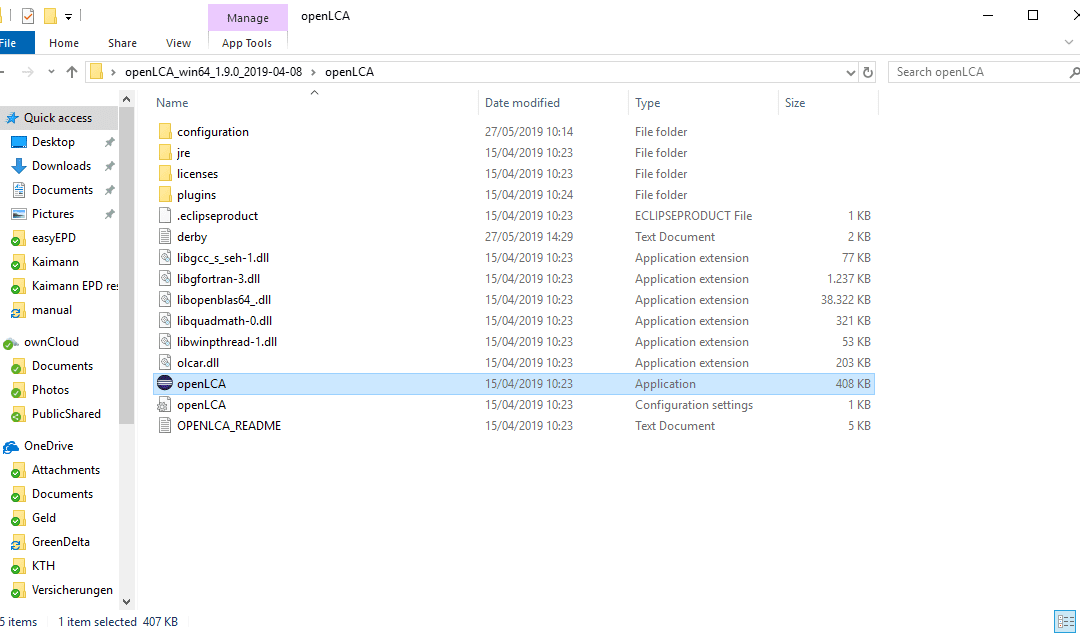
Task: Click the navigation pane scrollbar thumb
Action: click(x=127, y=267)
